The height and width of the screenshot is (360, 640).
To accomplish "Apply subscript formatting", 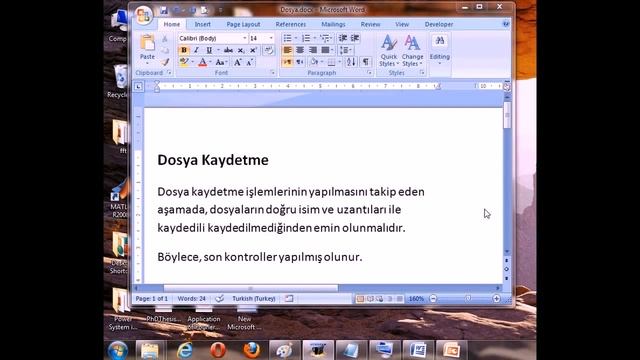I will [x=241, y=50].
